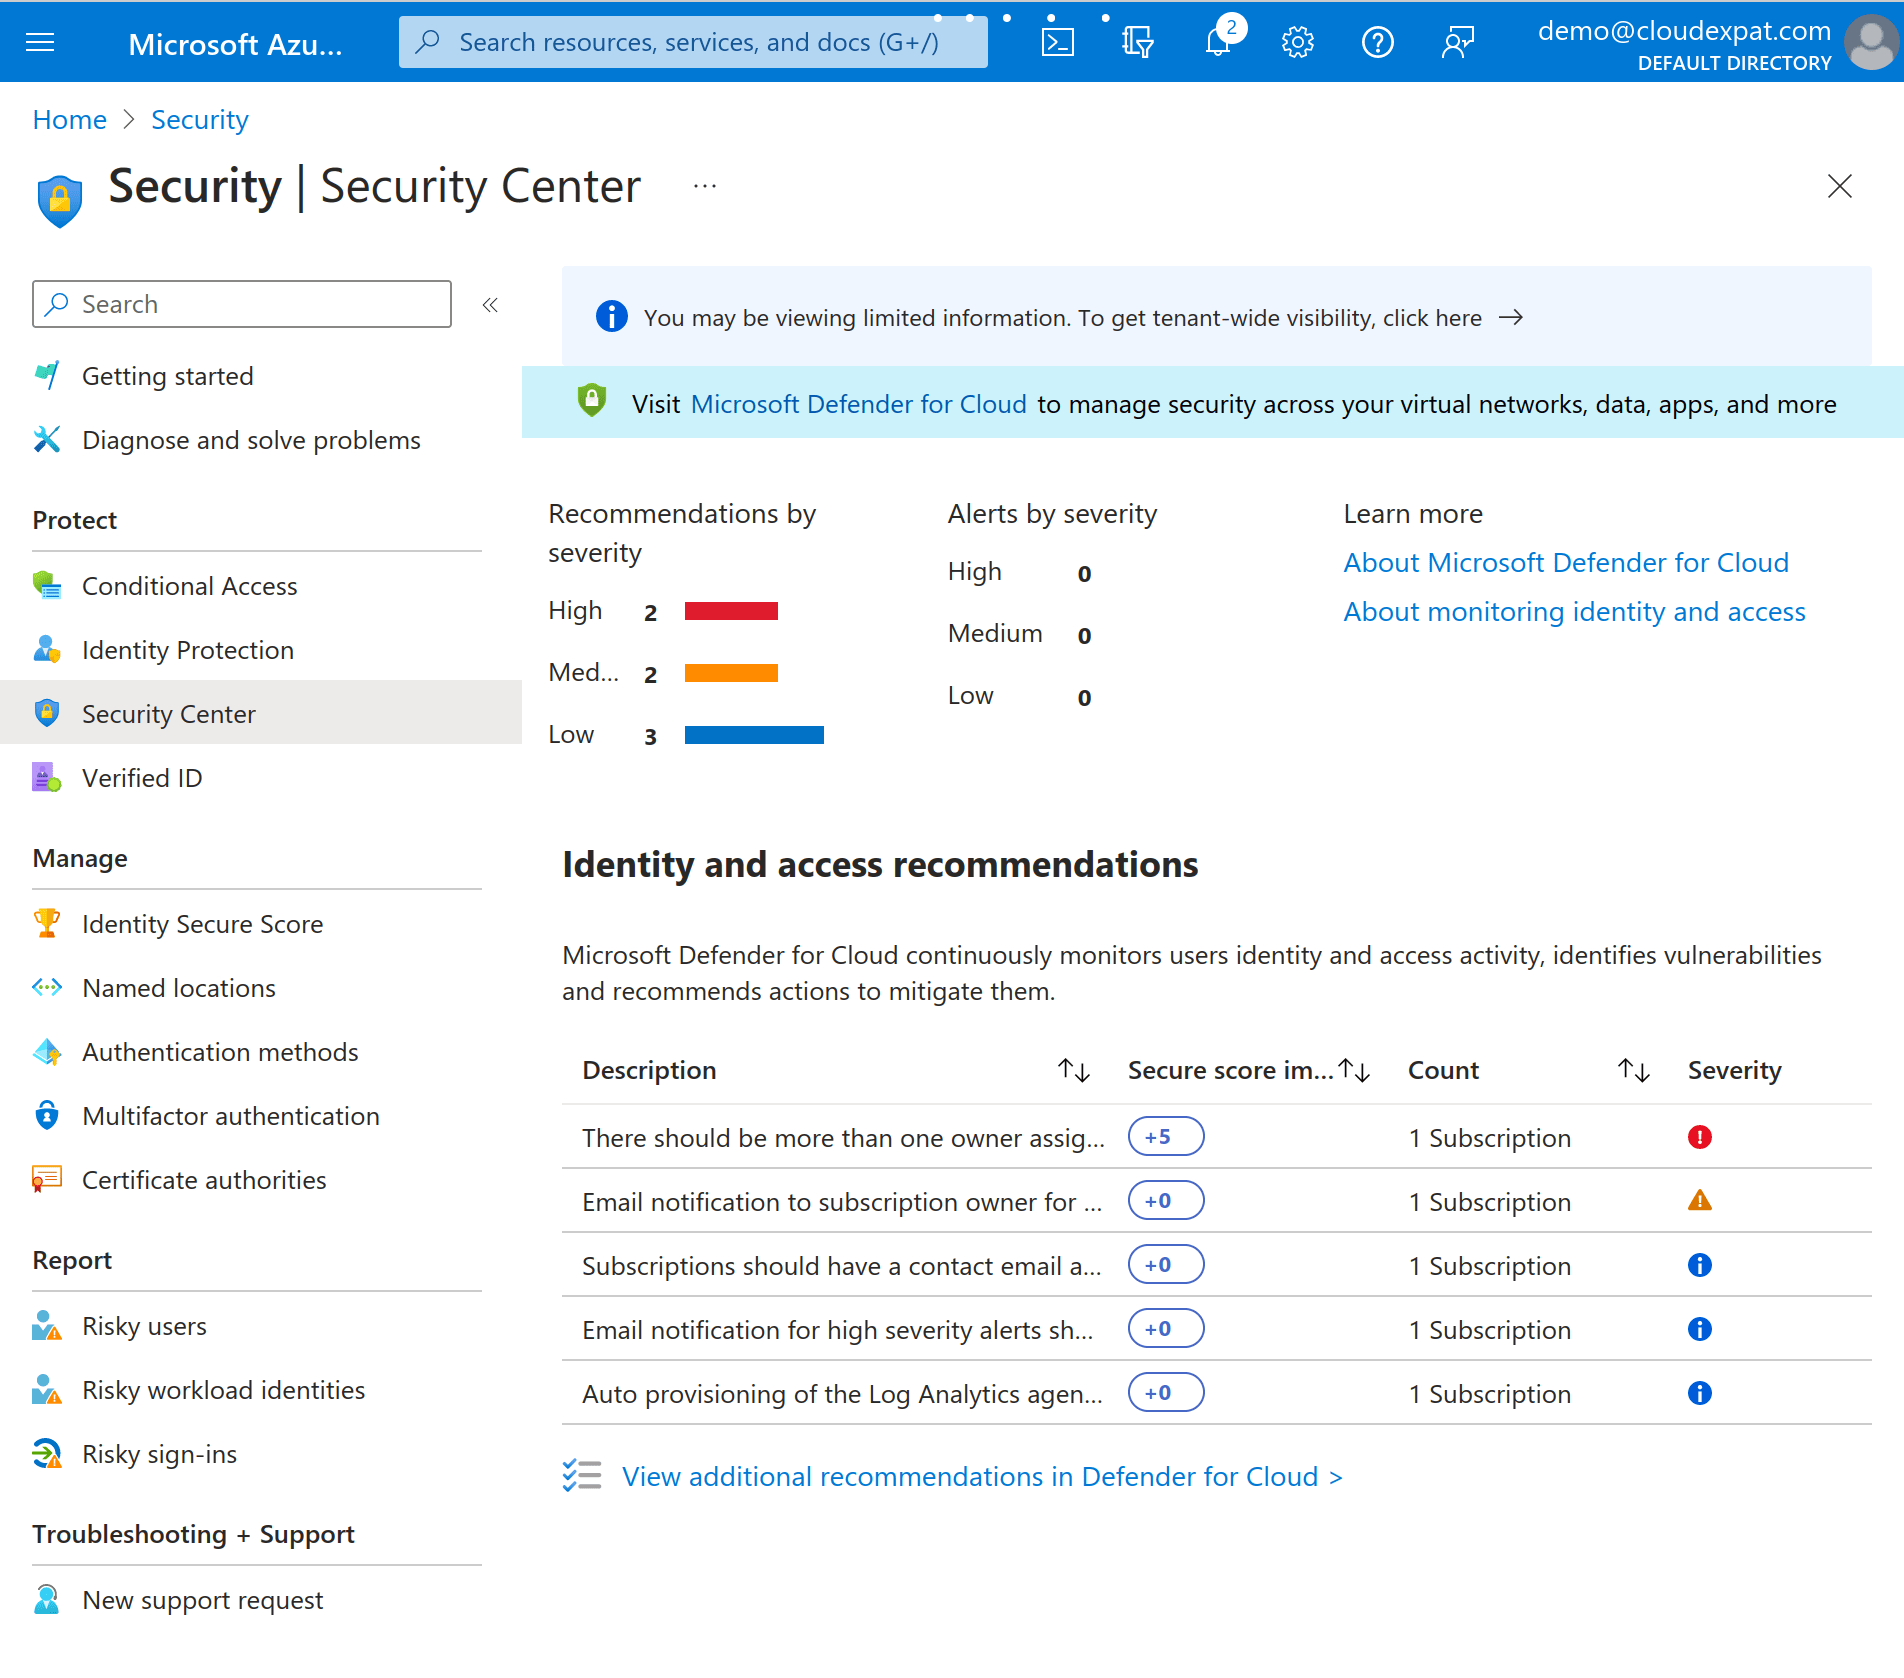The image size is (1904, 1678).
Task: Click the Security shield icon by title
Action: [60, 200]
